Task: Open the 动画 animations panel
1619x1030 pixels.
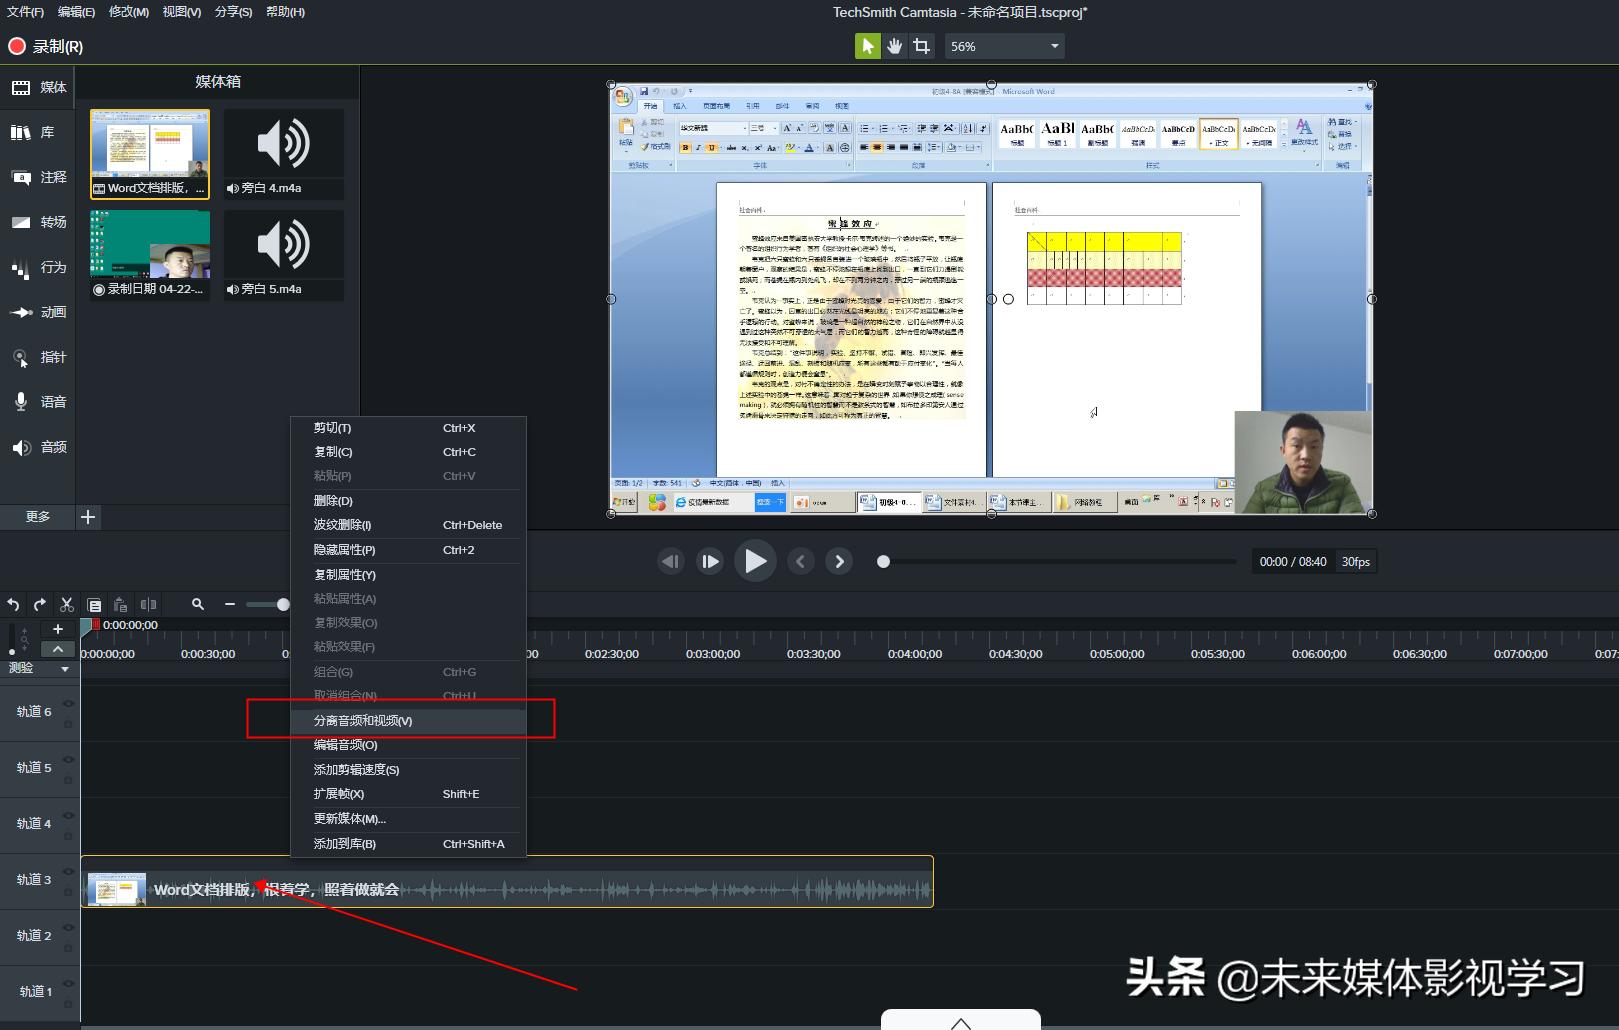Action: coord(38,312)
